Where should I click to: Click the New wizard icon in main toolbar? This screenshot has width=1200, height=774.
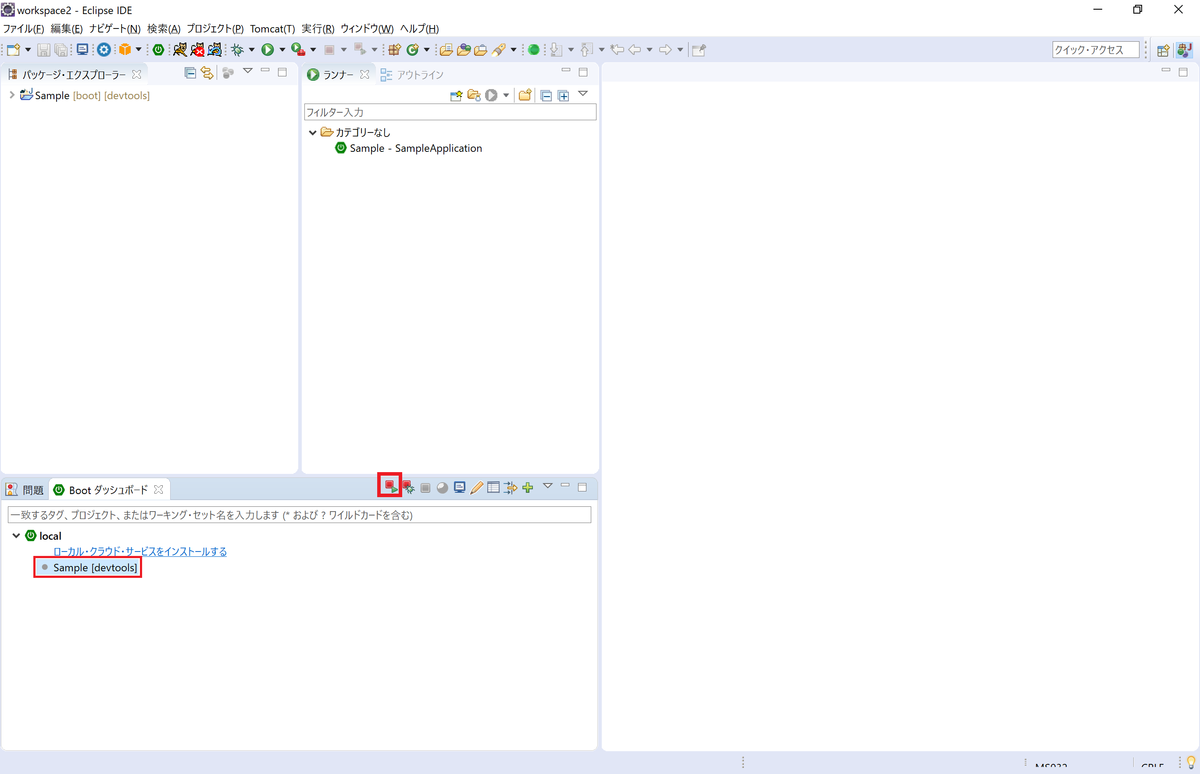click(13, 49)
